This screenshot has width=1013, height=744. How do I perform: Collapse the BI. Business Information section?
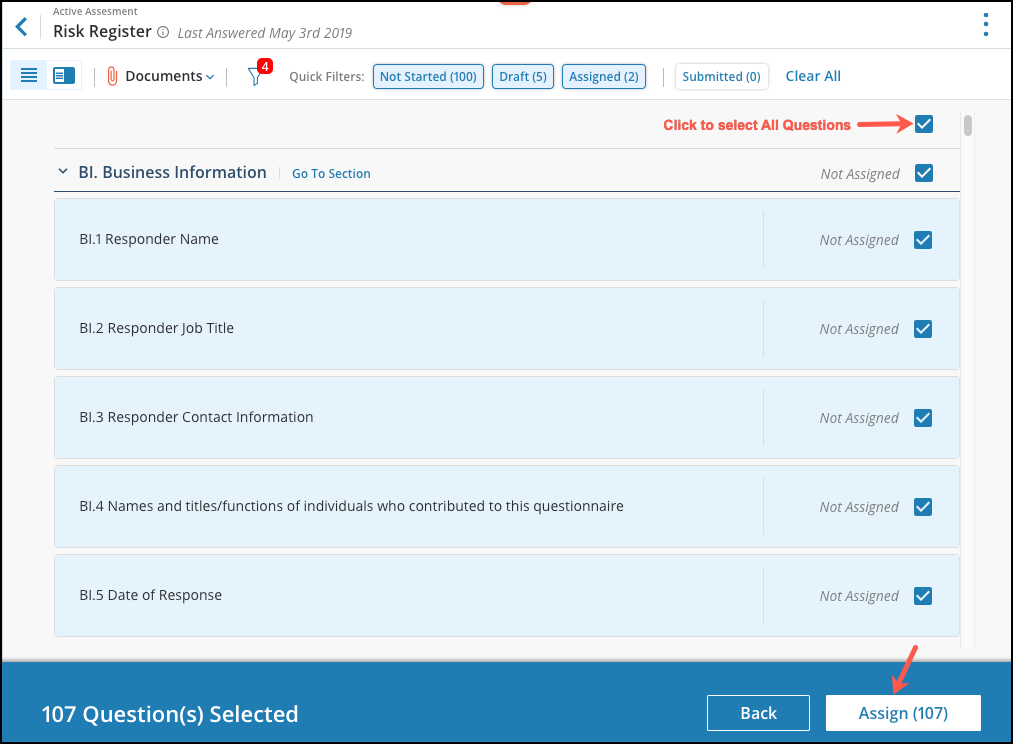click(x=62, y=171)
